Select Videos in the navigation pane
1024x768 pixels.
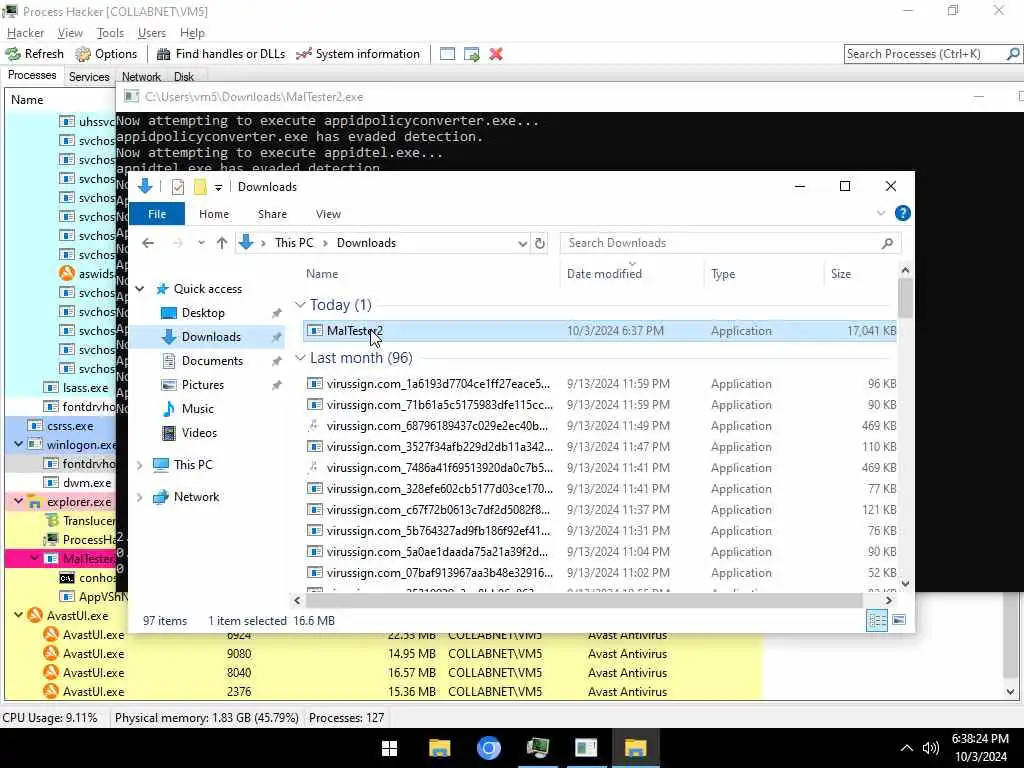tap(199, 433)
